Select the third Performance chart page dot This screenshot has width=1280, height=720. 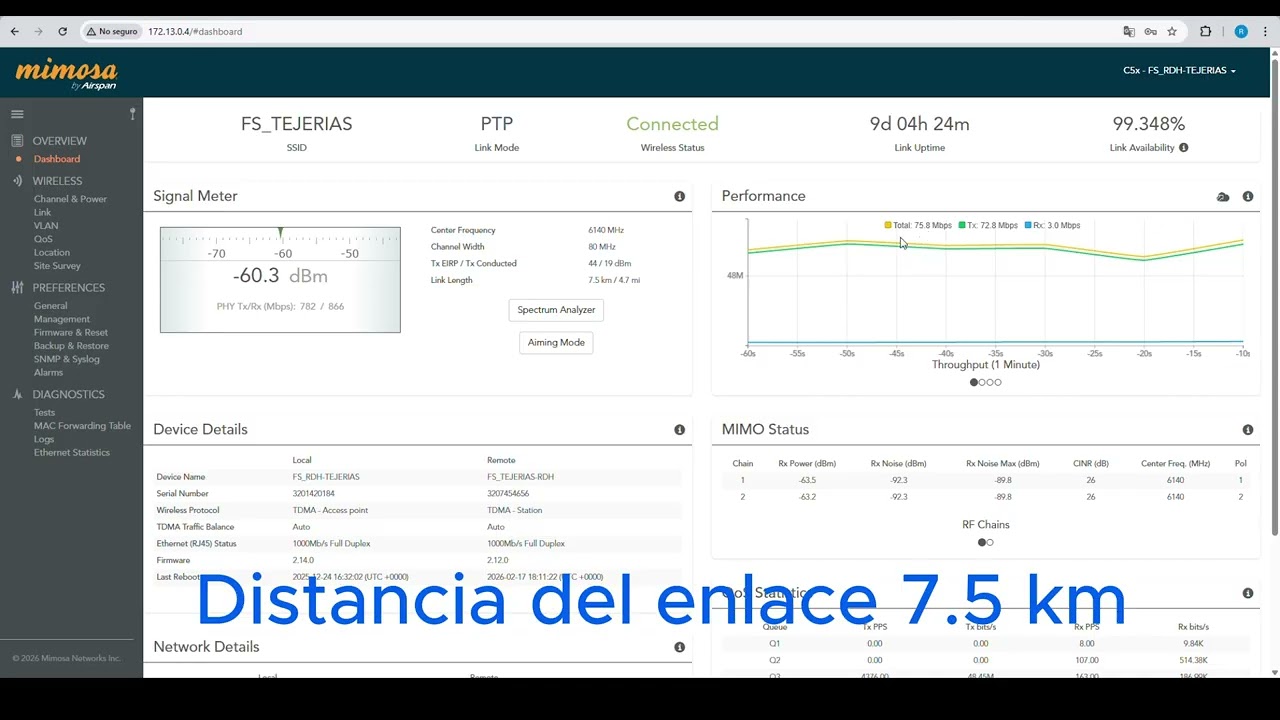[x=990, y=382]
